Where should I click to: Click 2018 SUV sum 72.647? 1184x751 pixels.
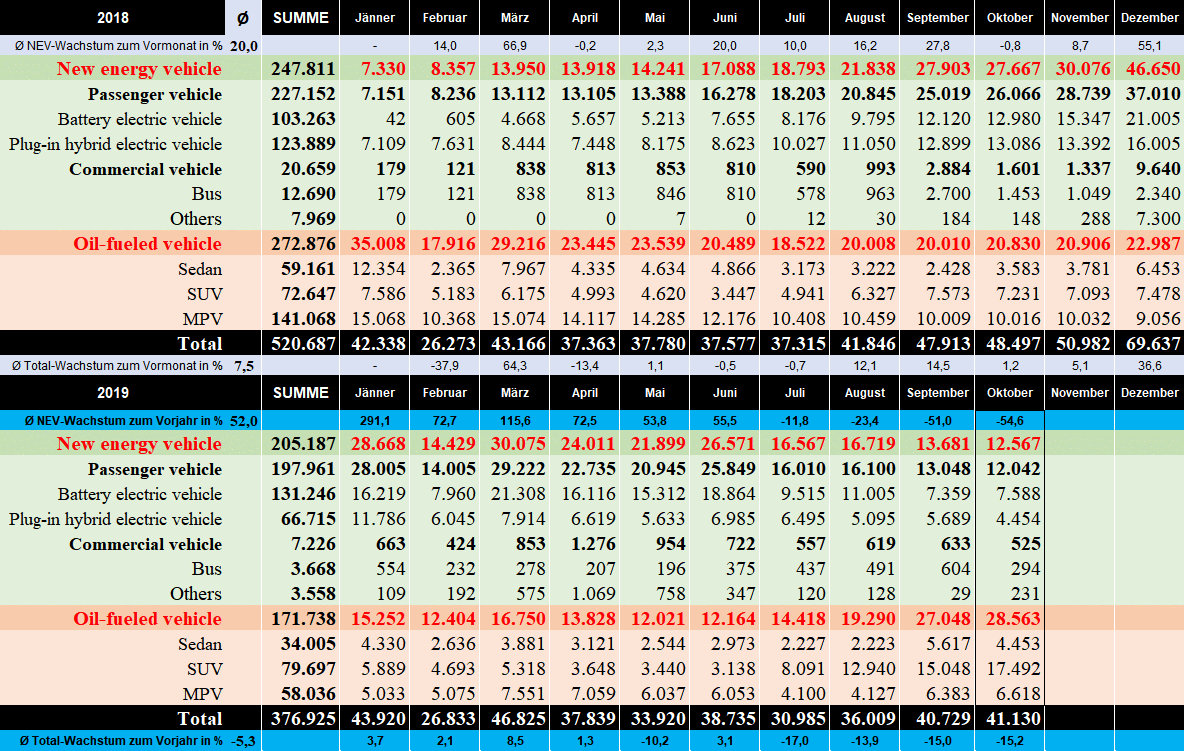click(308, 294)
